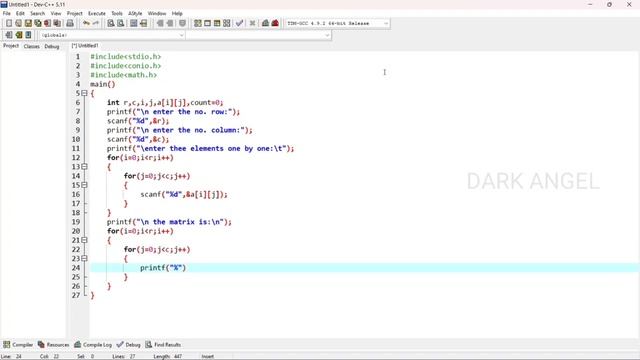
Task: Switch to the Project side tab
Action: [x=11, y=46]
